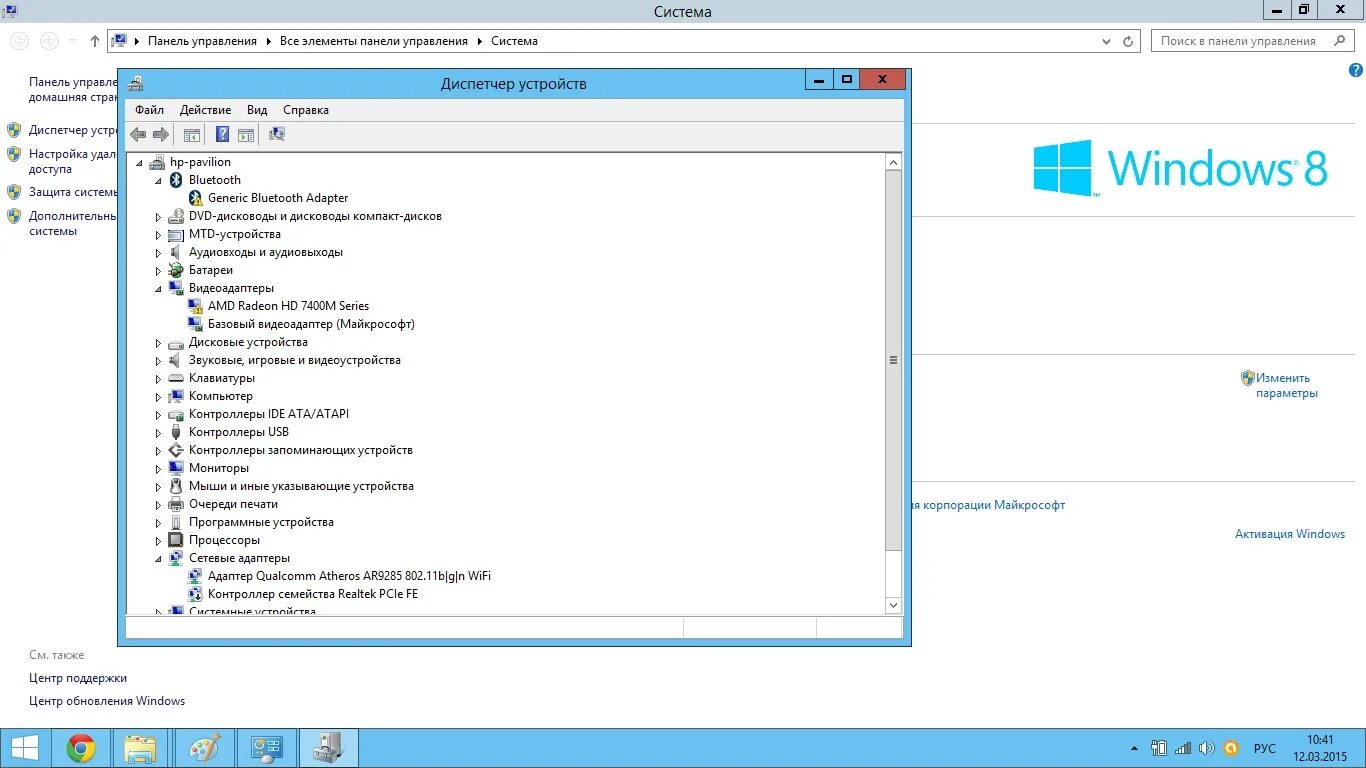Show hidden tray icons arrow
Viewport: 1366px width, 768px height.
[1134, 748]
